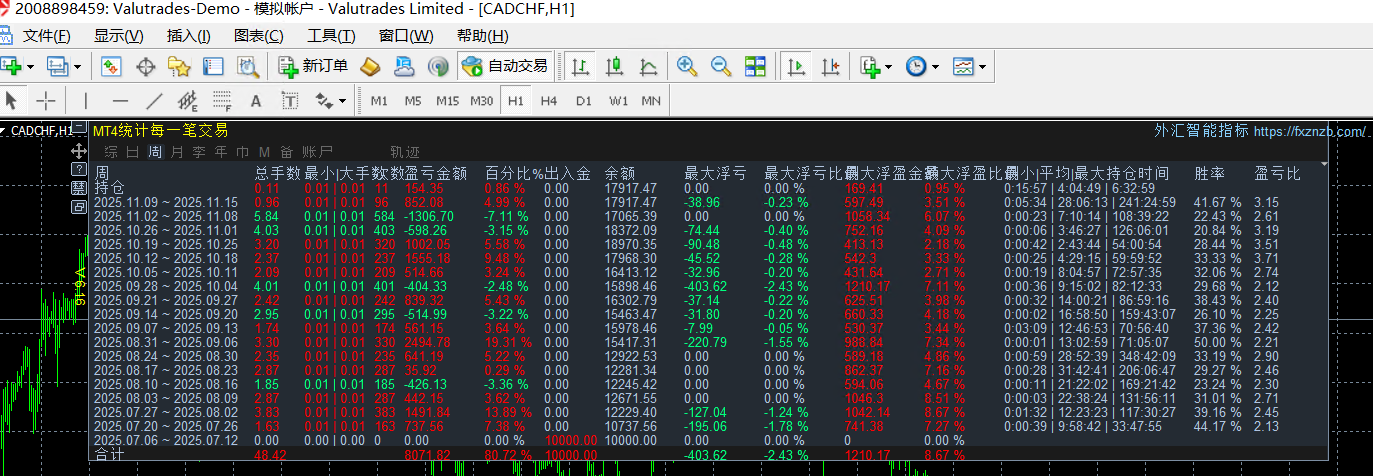
Task: Open the New Chart dropdown arrow
Action: pos(30,67)
